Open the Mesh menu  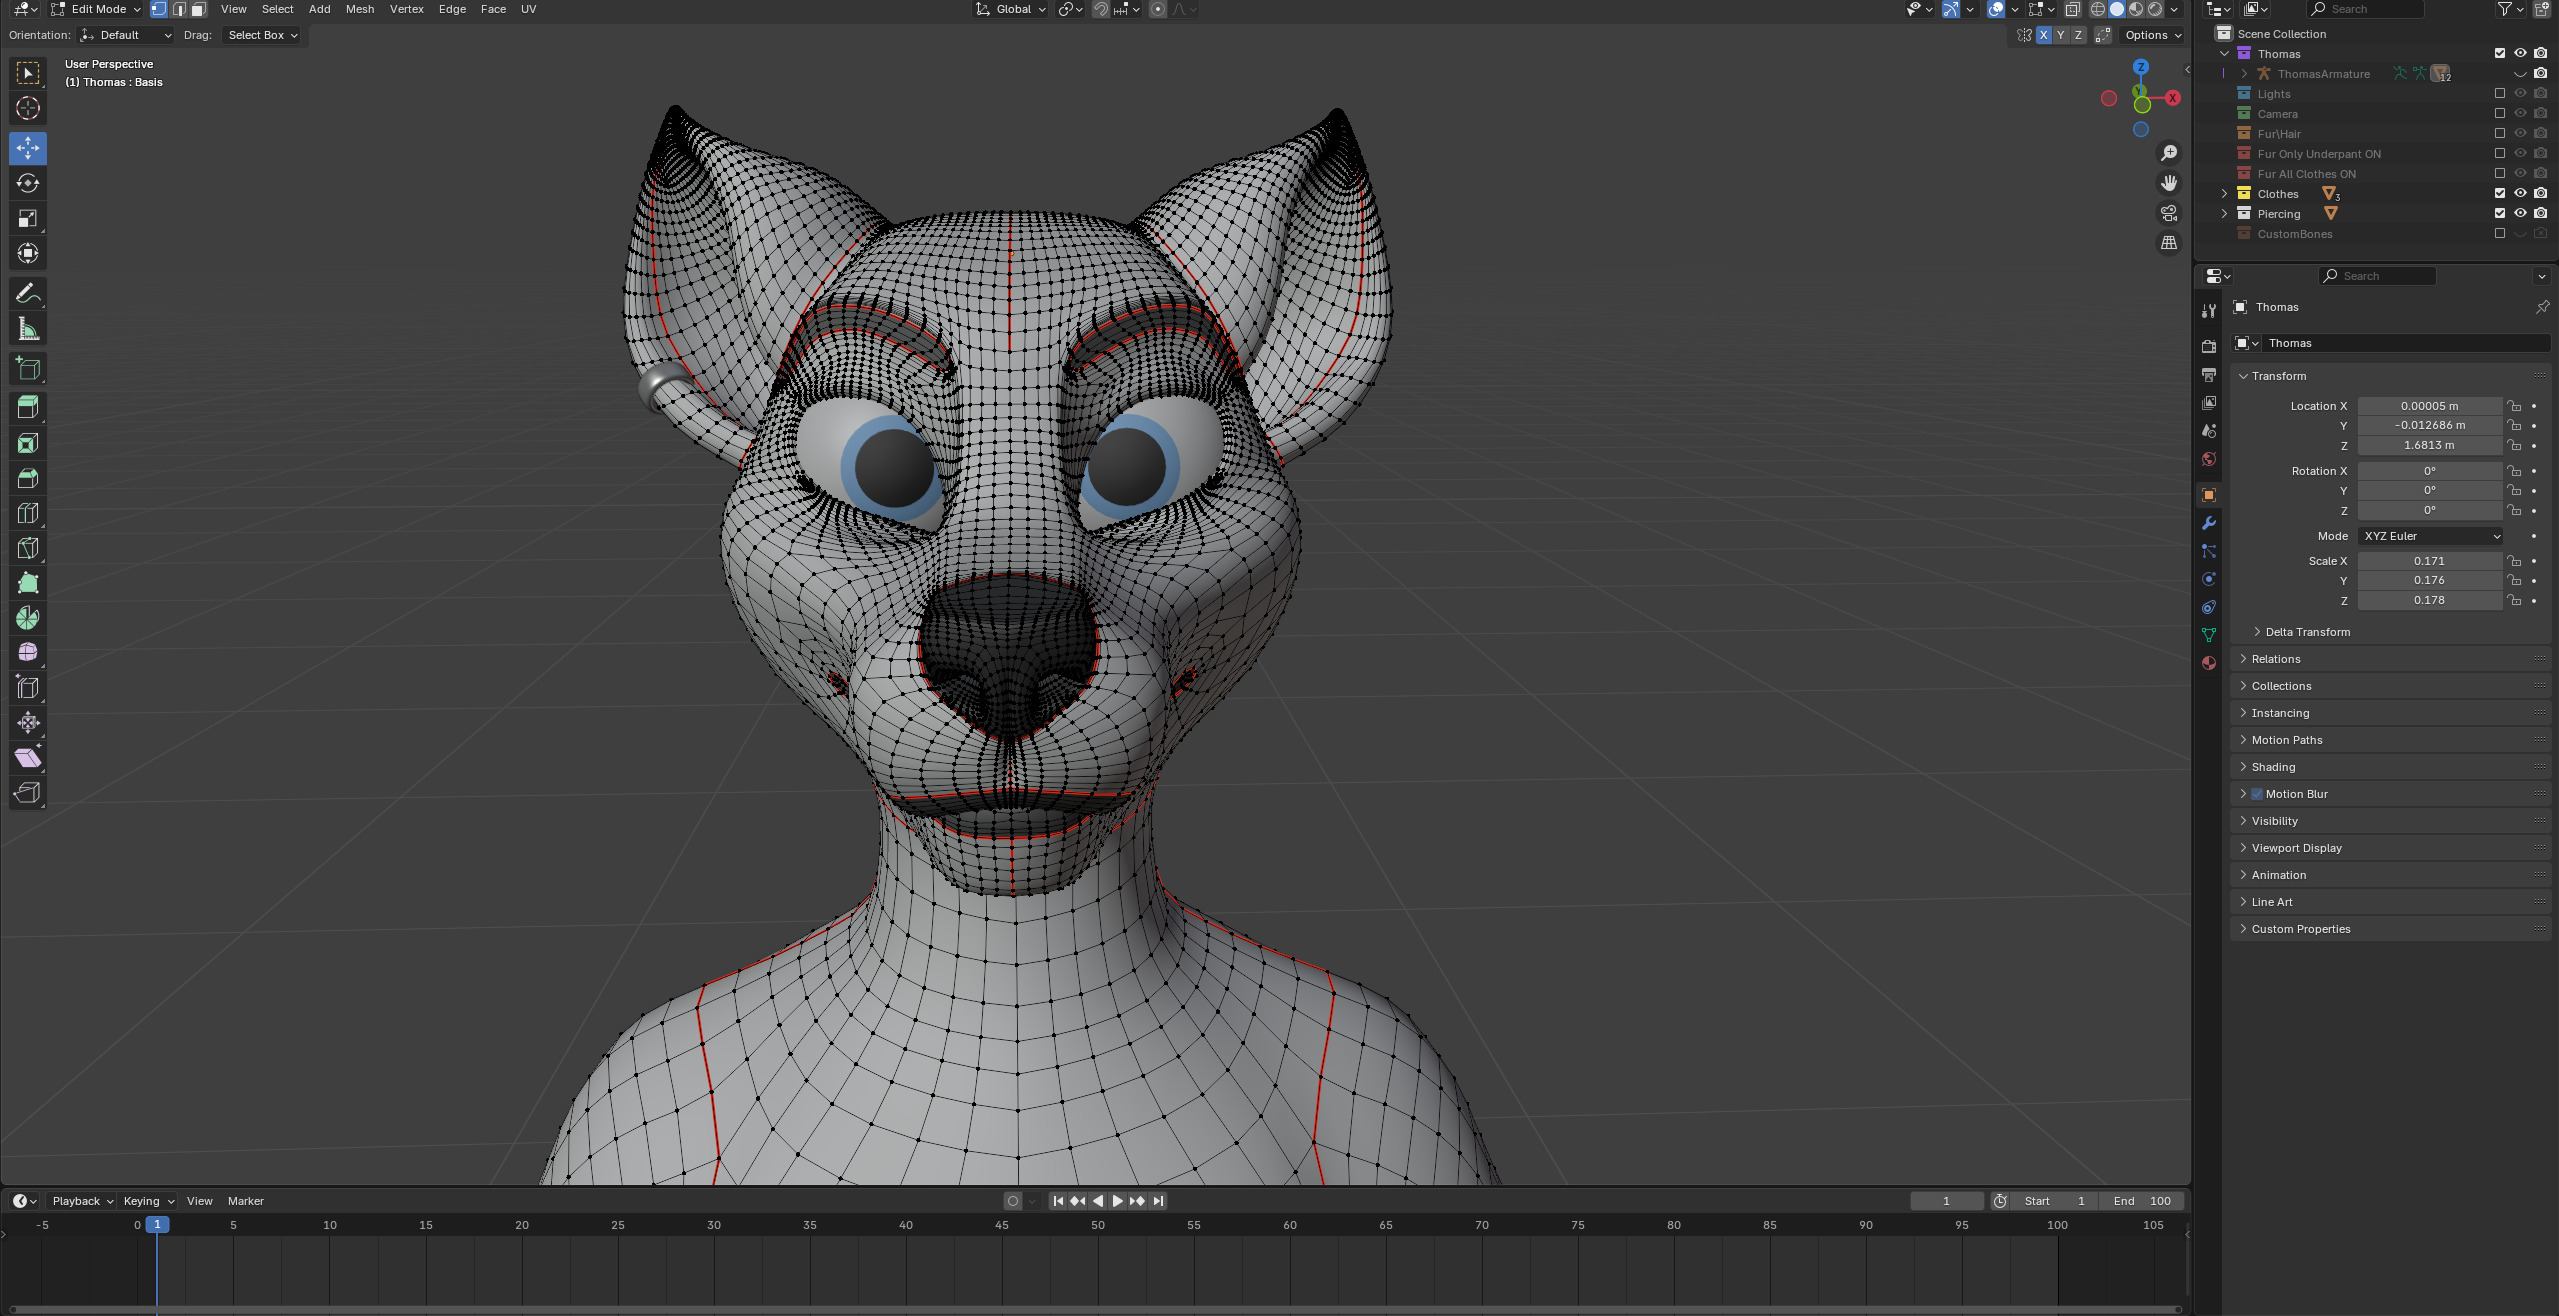(360, 9)
